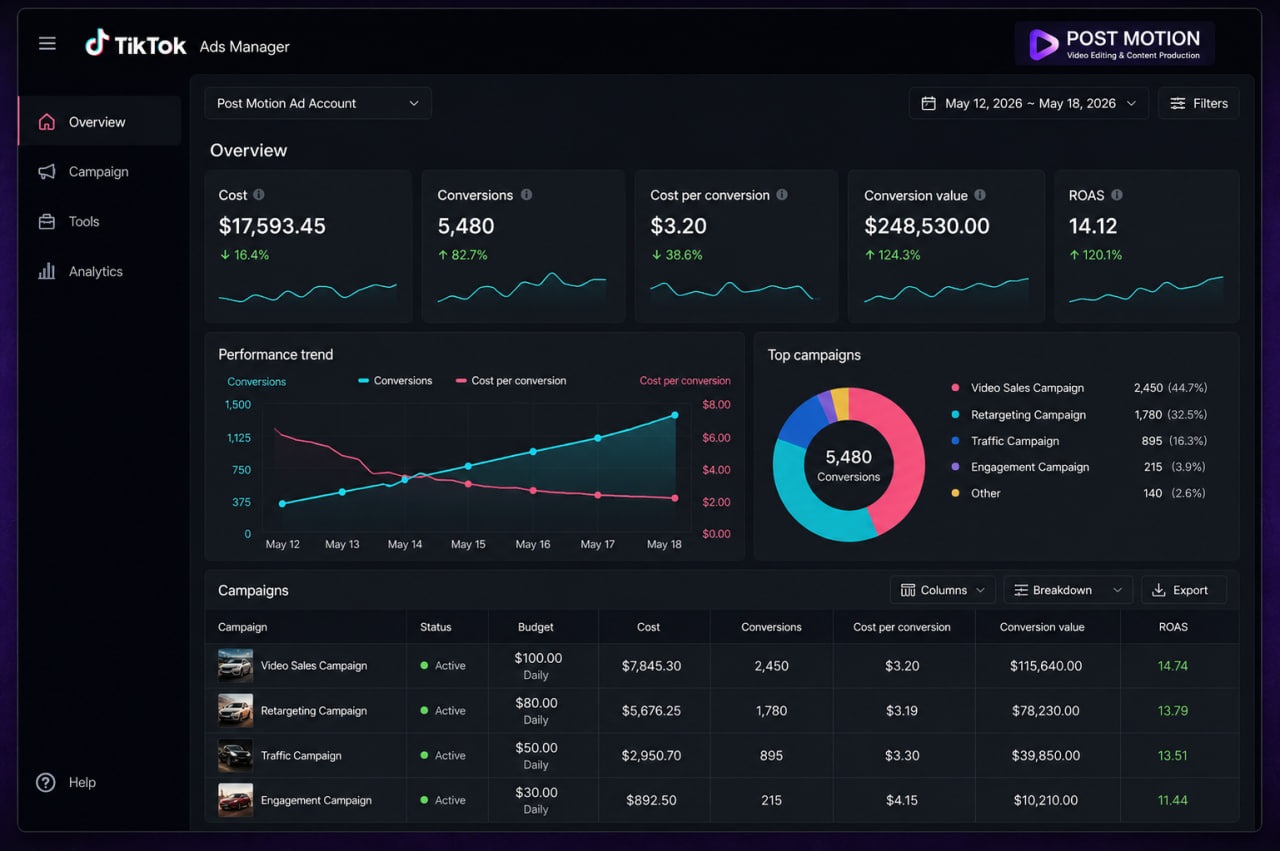Click the Retargeting Campaign thumbnail
This screenshot has width=1280, height=851.
pyautogui.click(x=236, y=710)
